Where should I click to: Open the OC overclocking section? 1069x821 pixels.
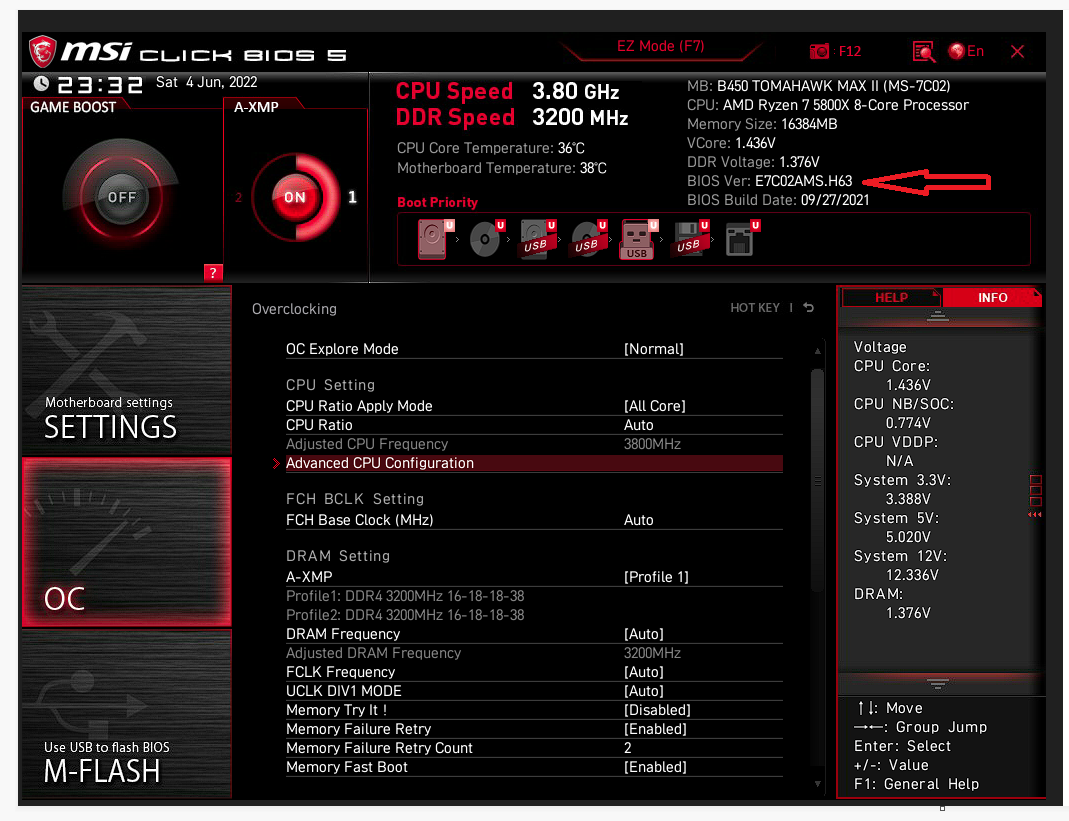(127, 542)
